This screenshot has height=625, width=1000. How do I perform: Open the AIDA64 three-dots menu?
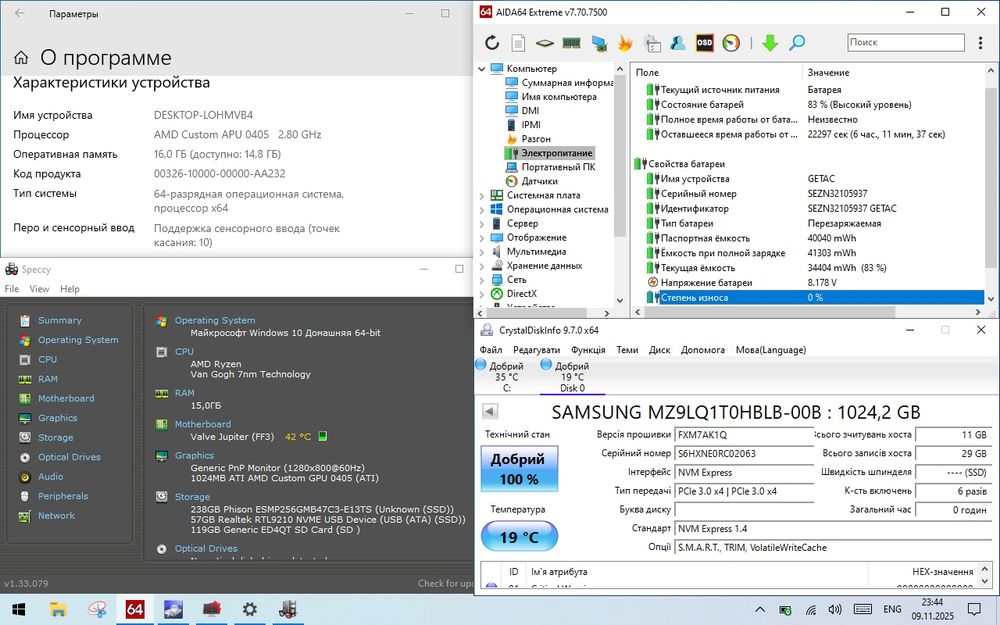(x=980, y=42)
